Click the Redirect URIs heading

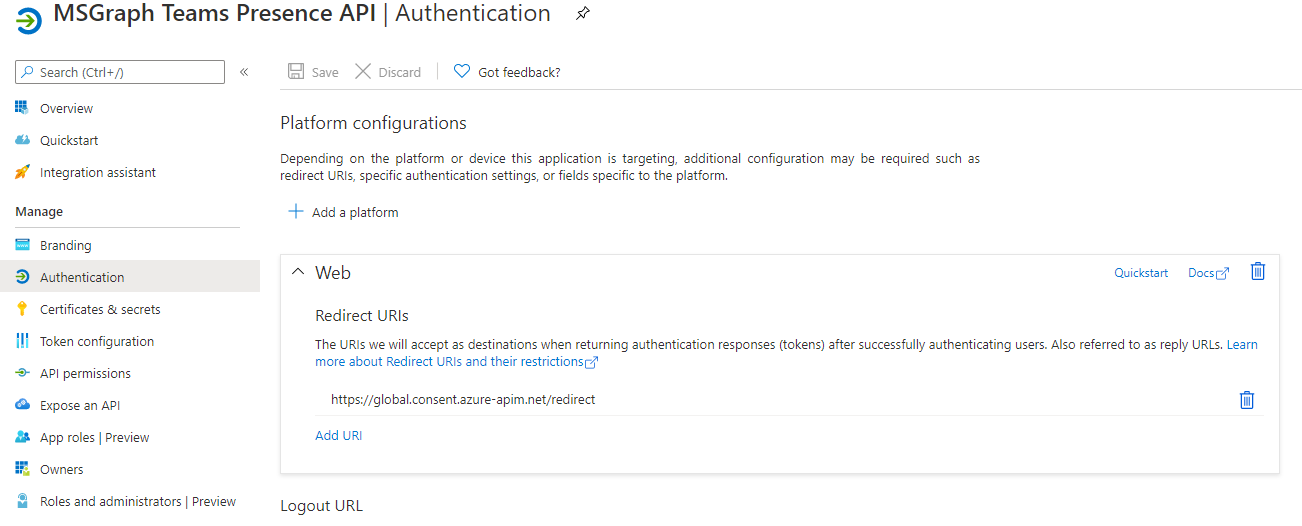pyautogui.click(x=362, y=315)
